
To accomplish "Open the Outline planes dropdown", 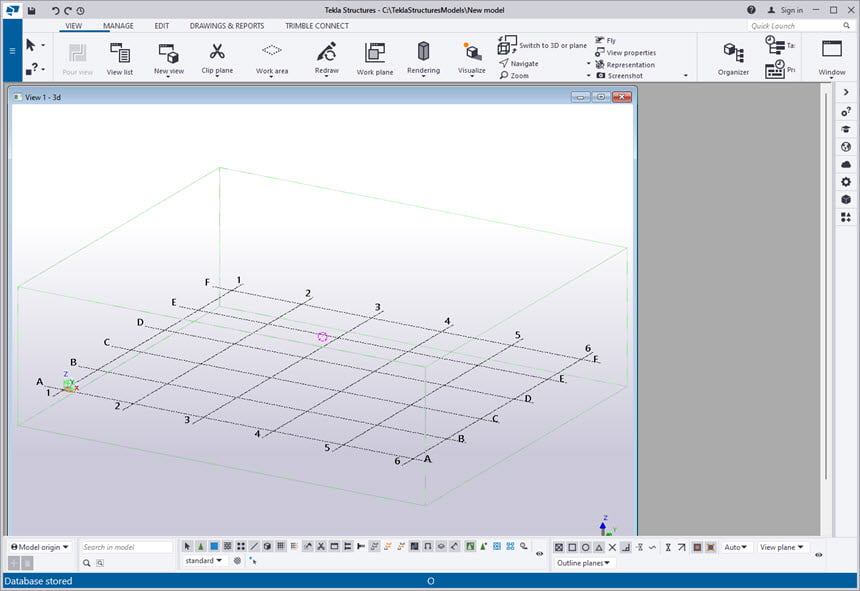I will (583, 563).
